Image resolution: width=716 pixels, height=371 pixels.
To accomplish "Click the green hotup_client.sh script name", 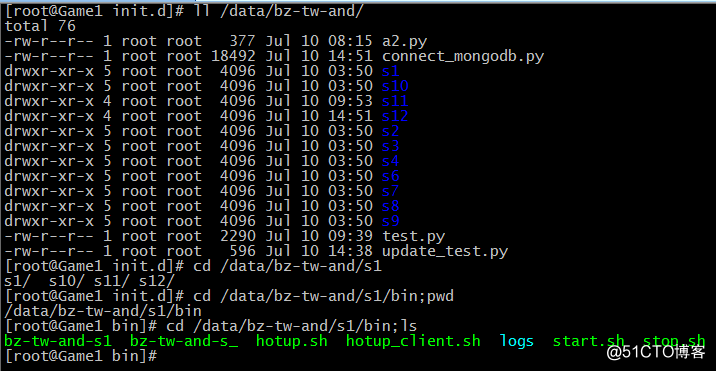I will point(413,341).
